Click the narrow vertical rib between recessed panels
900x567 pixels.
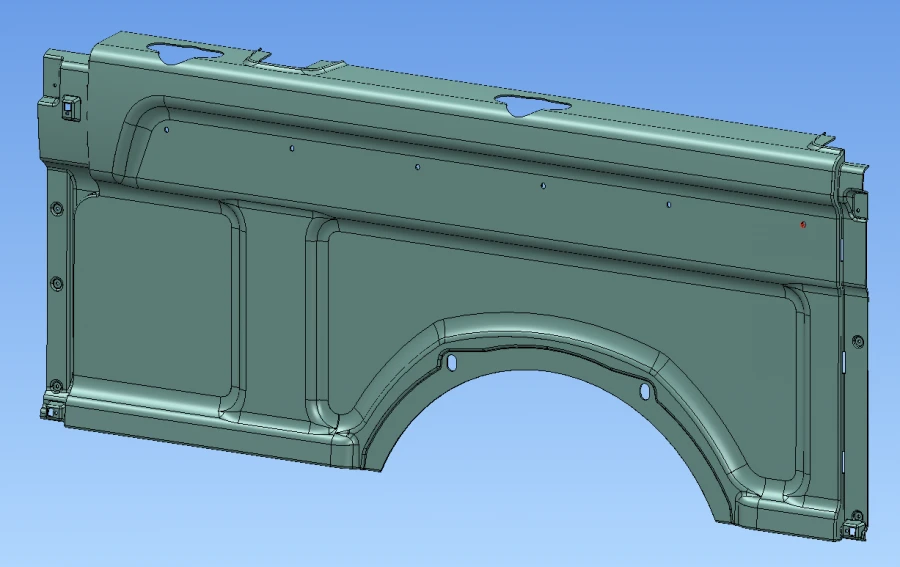coord(275,310)
